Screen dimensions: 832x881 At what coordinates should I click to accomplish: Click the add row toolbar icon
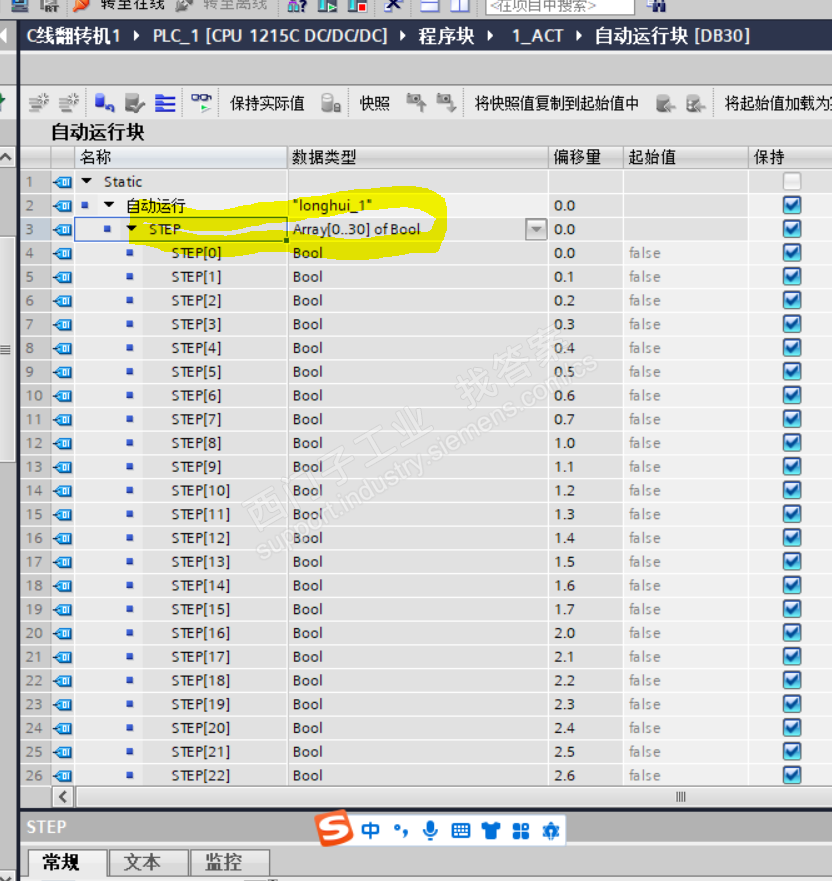click(x=69, y=103)
